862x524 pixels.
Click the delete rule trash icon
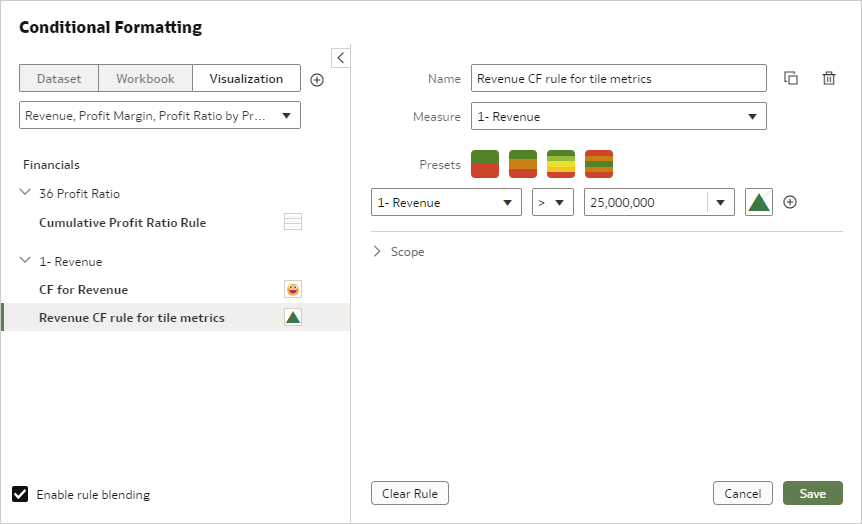829,78
